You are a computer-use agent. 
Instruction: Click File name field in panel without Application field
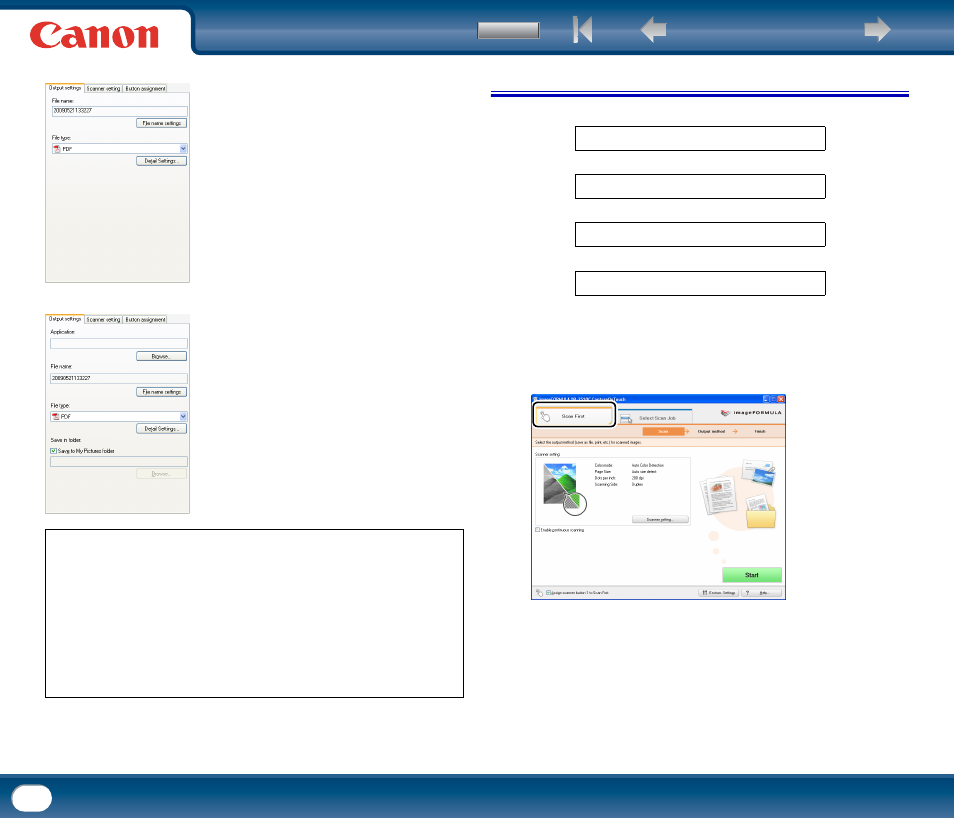[119, 111]
